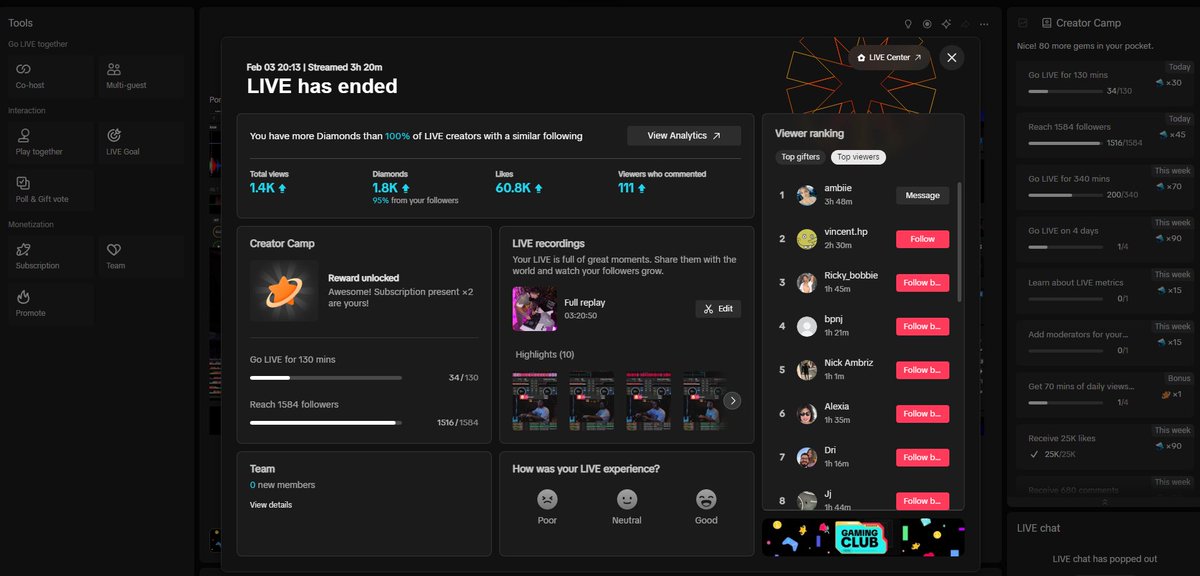Message viewer ambiie
1200x576 pixels.
coord(922,195)
